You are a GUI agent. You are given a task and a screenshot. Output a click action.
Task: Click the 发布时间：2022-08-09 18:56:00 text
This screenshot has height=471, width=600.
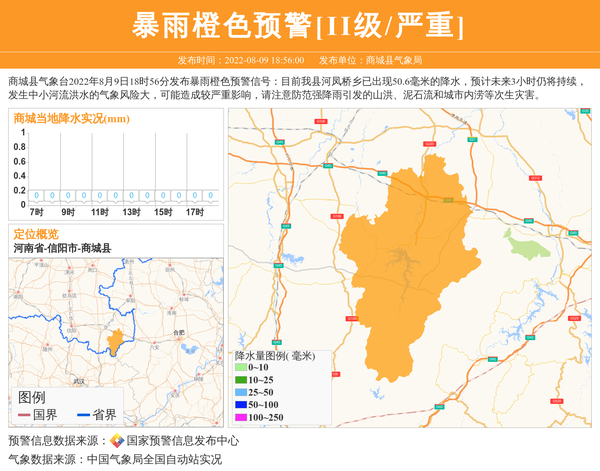tap(241, 60)
